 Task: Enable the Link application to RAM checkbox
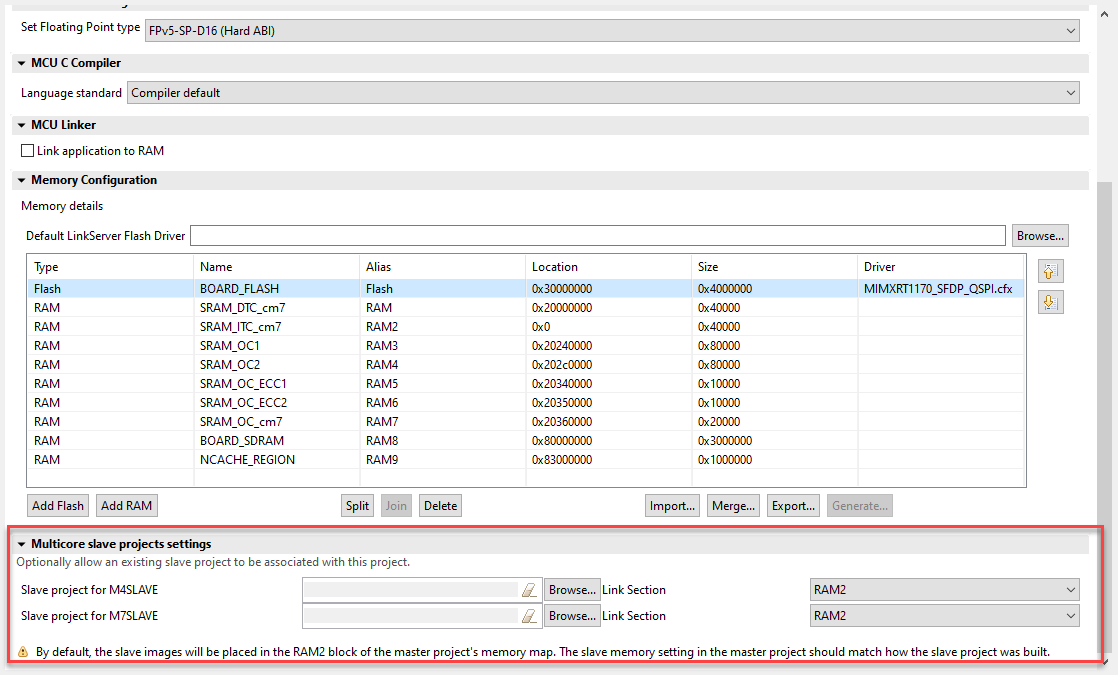coord(27,150)
